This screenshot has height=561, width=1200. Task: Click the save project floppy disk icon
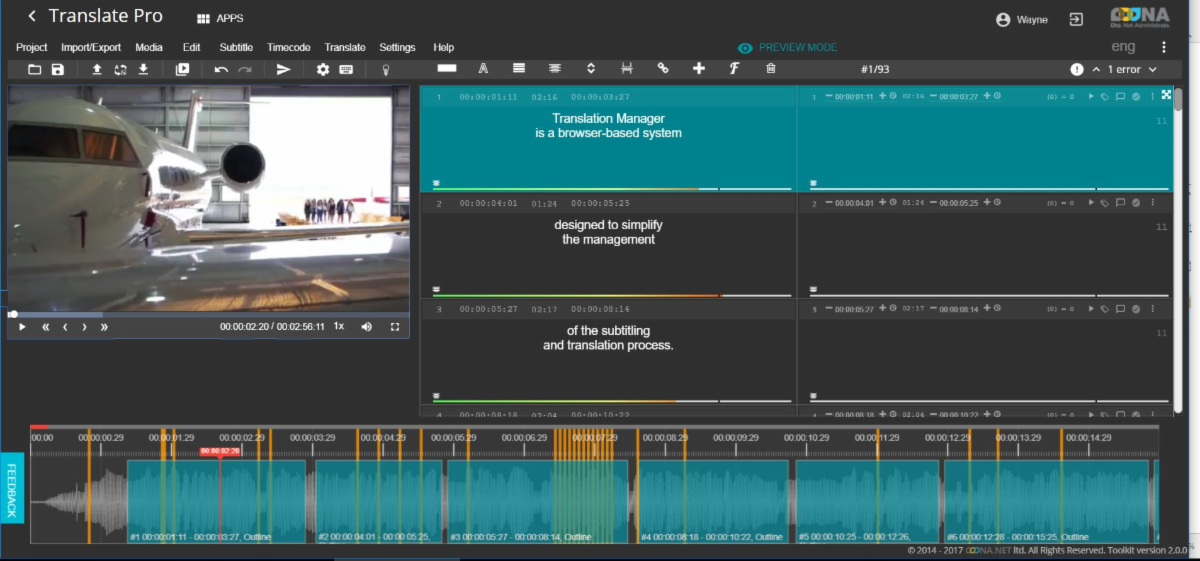(x=58, y=69)
